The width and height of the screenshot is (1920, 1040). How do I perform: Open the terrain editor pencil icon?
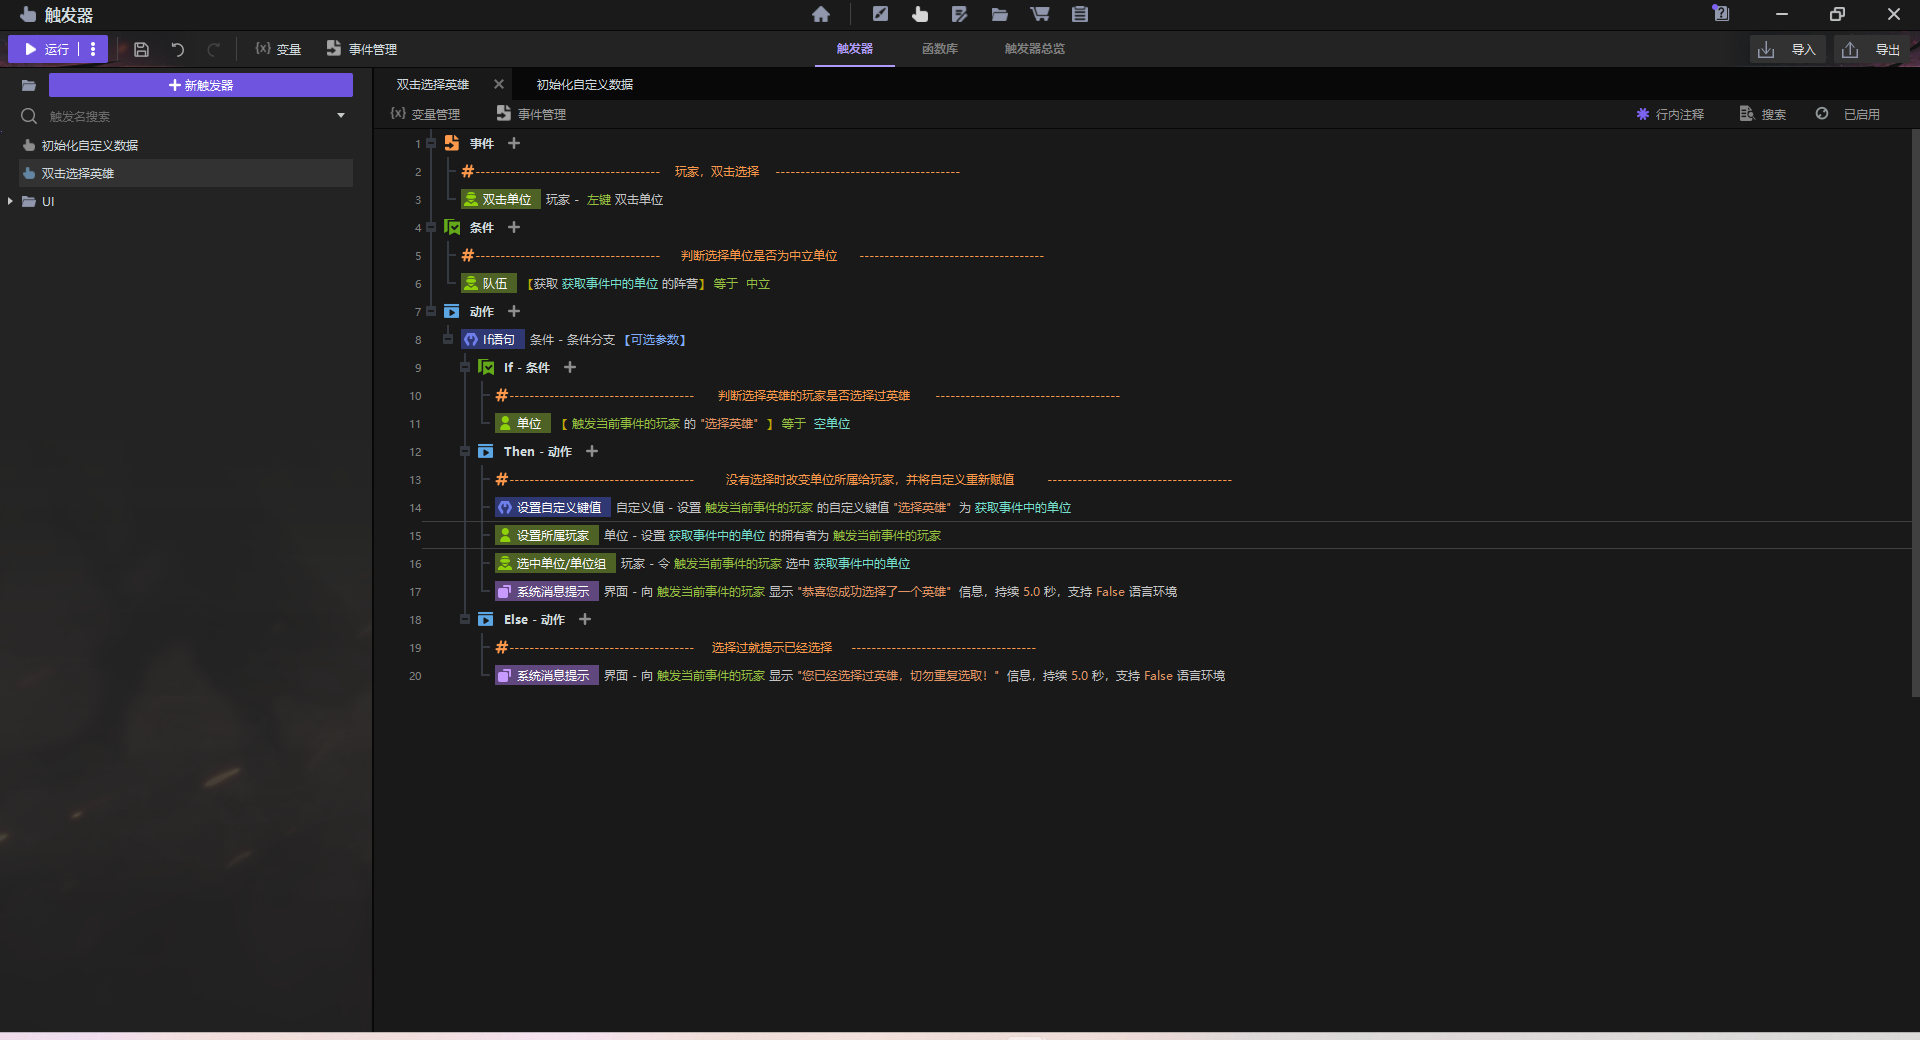click(880, 14)
